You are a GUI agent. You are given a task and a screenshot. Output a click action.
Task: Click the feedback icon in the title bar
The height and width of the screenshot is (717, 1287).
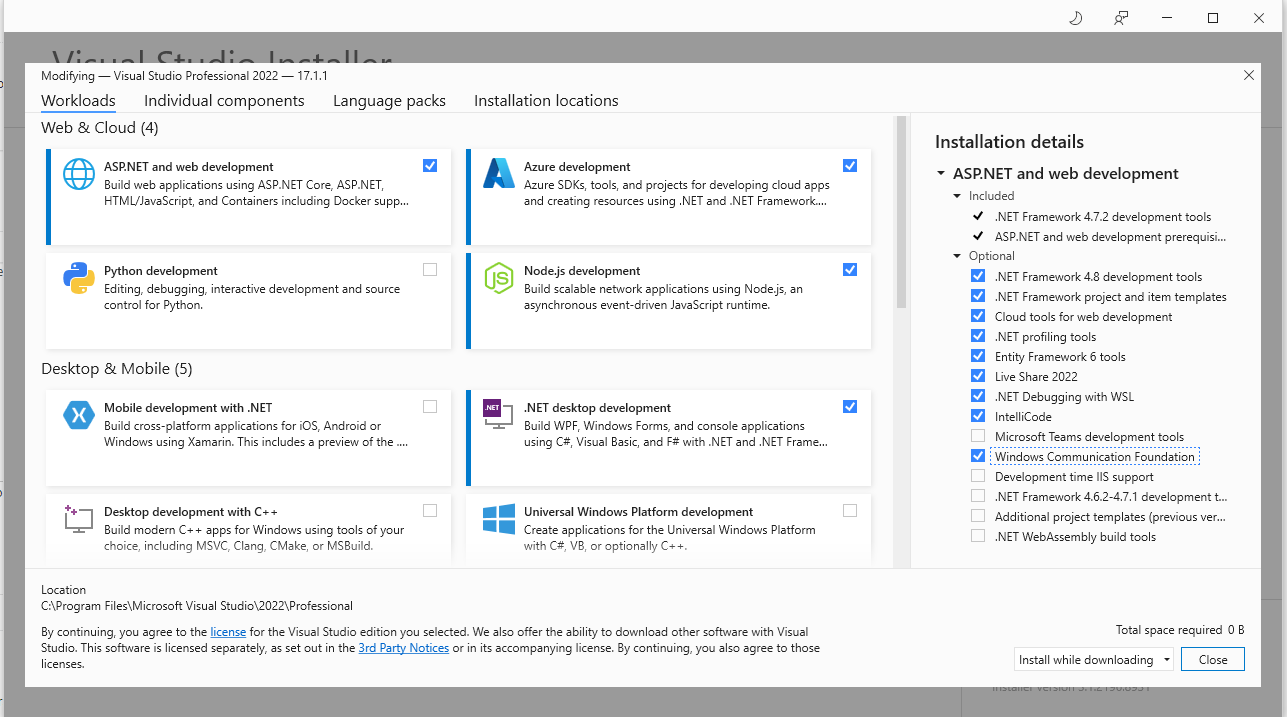[1121, 17]
